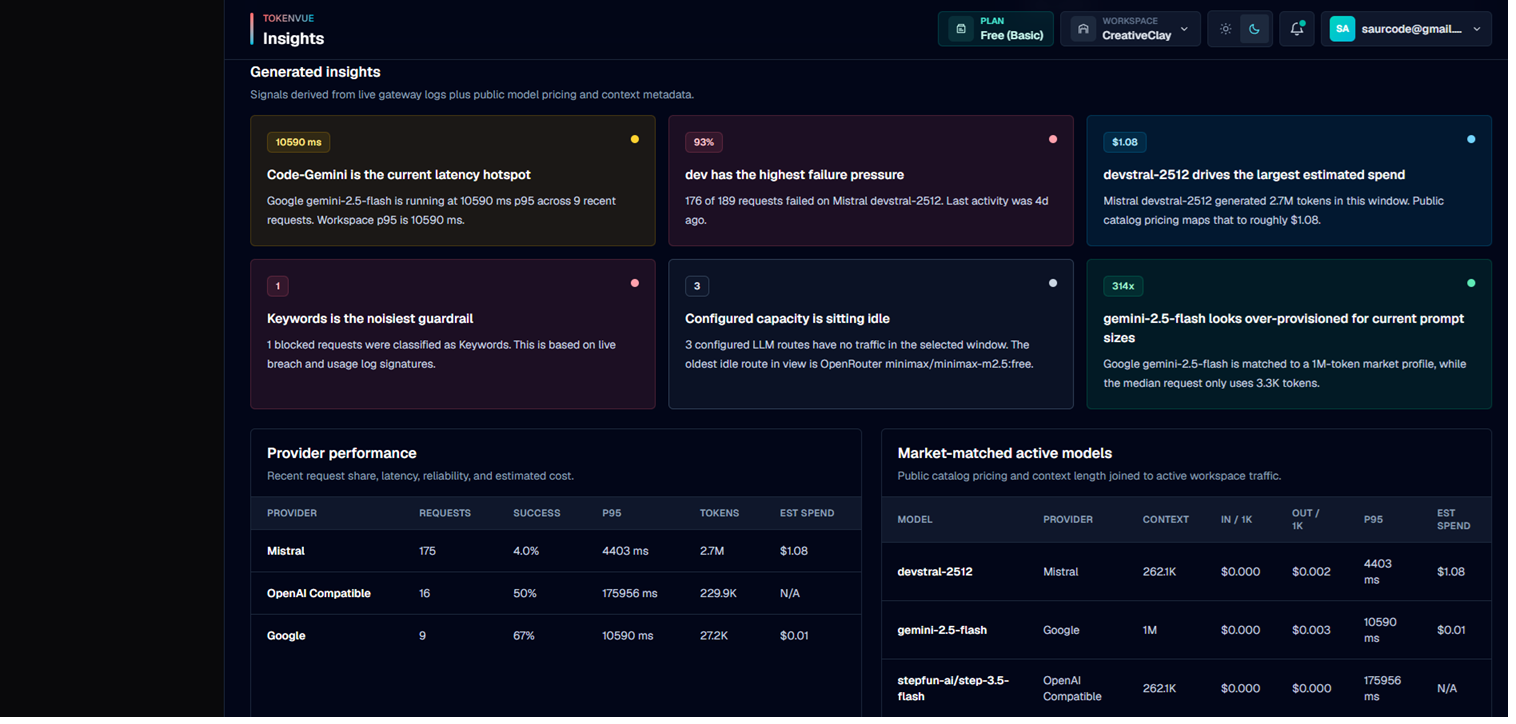This screenshot has height=724, width=1516.
Task: Click the 175956 ms P95 in Provider performance
Action: [630, 593]
